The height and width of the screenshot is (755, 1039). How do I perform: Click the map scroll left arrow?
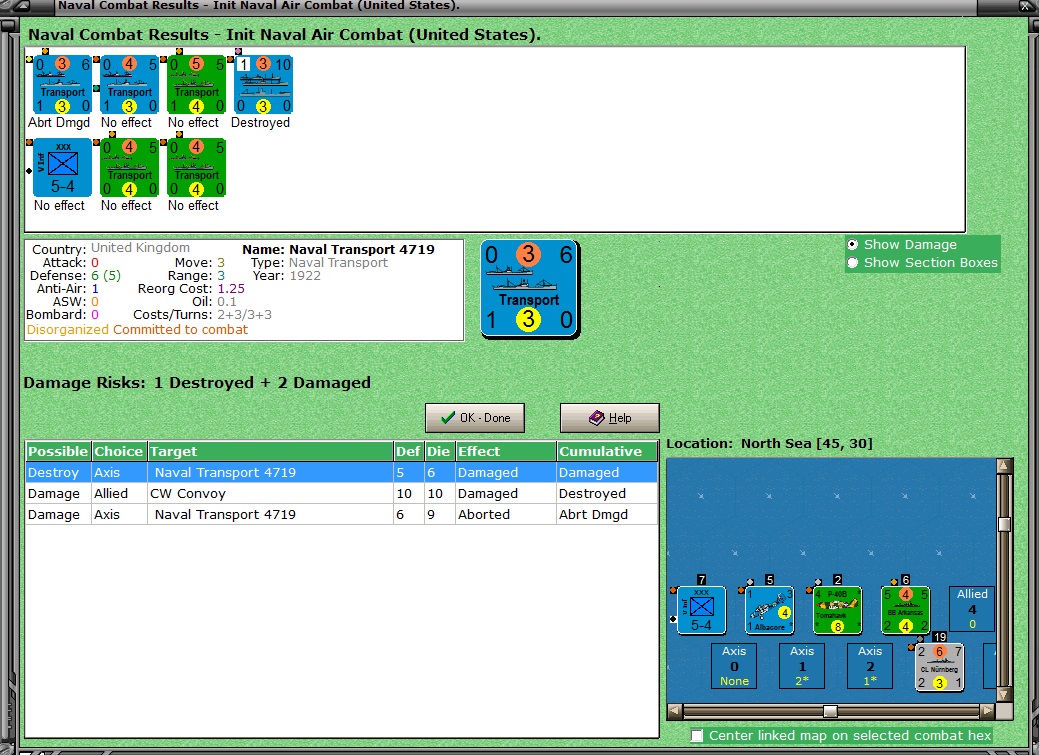[x=675, y=711]
